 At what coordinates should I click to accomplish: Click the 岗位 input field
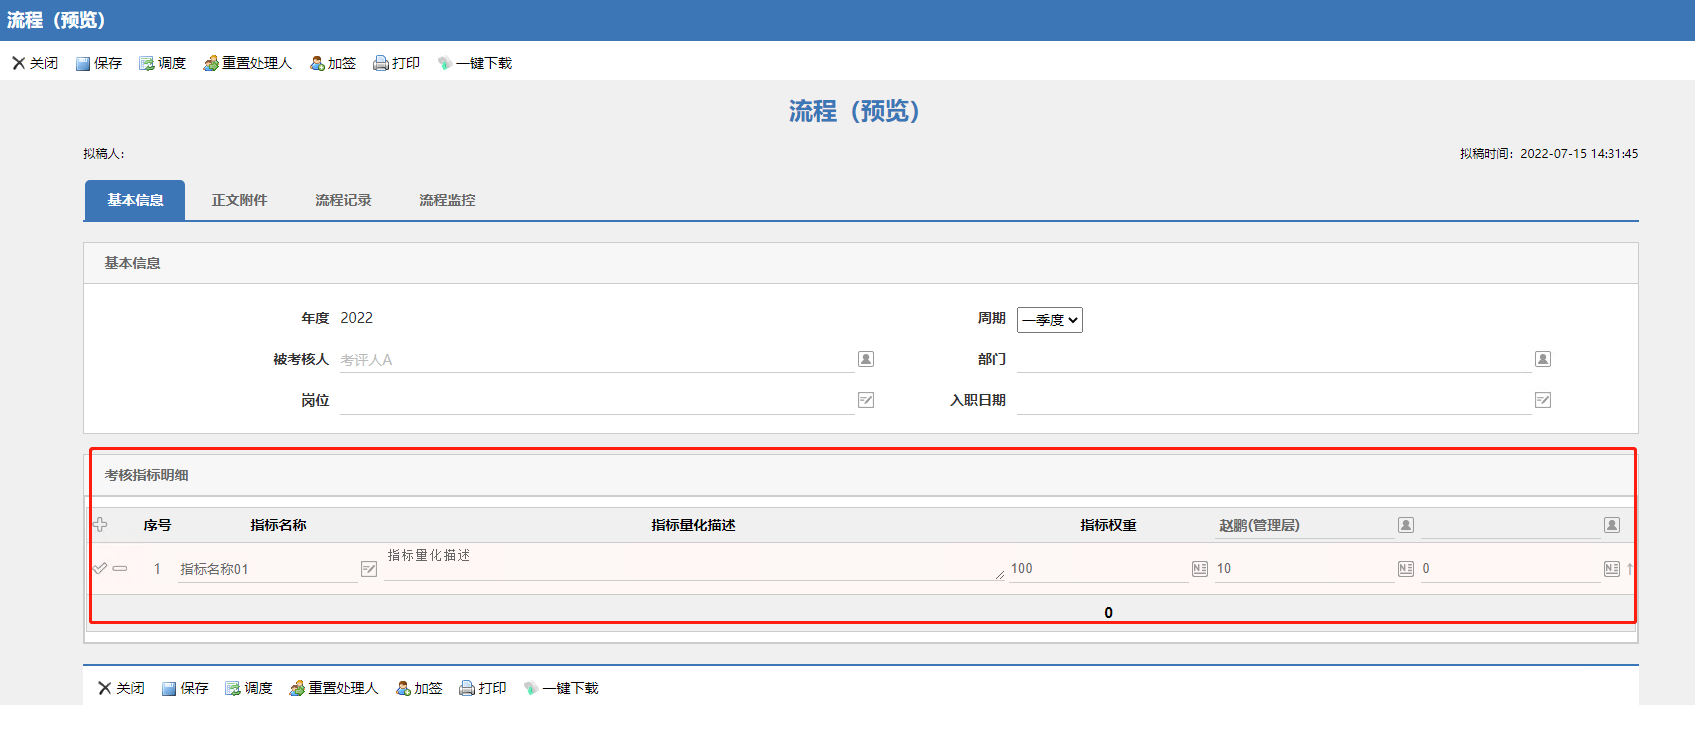coord(596,401)
